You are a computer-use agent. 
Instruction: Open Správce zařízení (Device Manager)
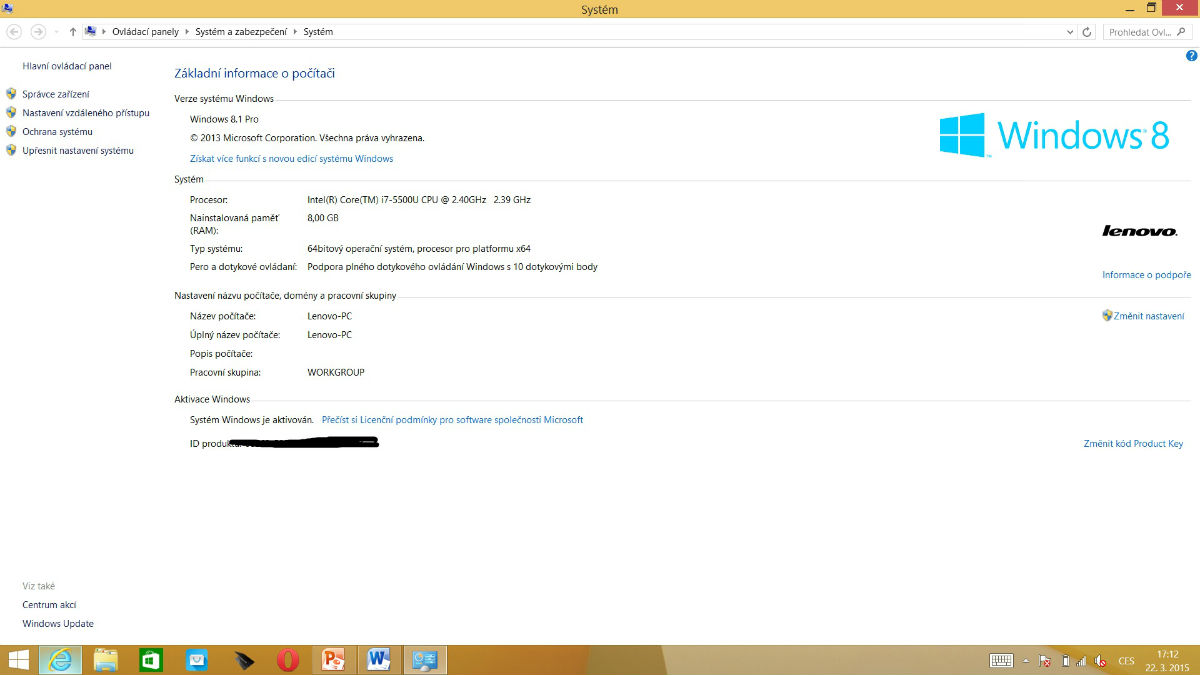(56, 94)
